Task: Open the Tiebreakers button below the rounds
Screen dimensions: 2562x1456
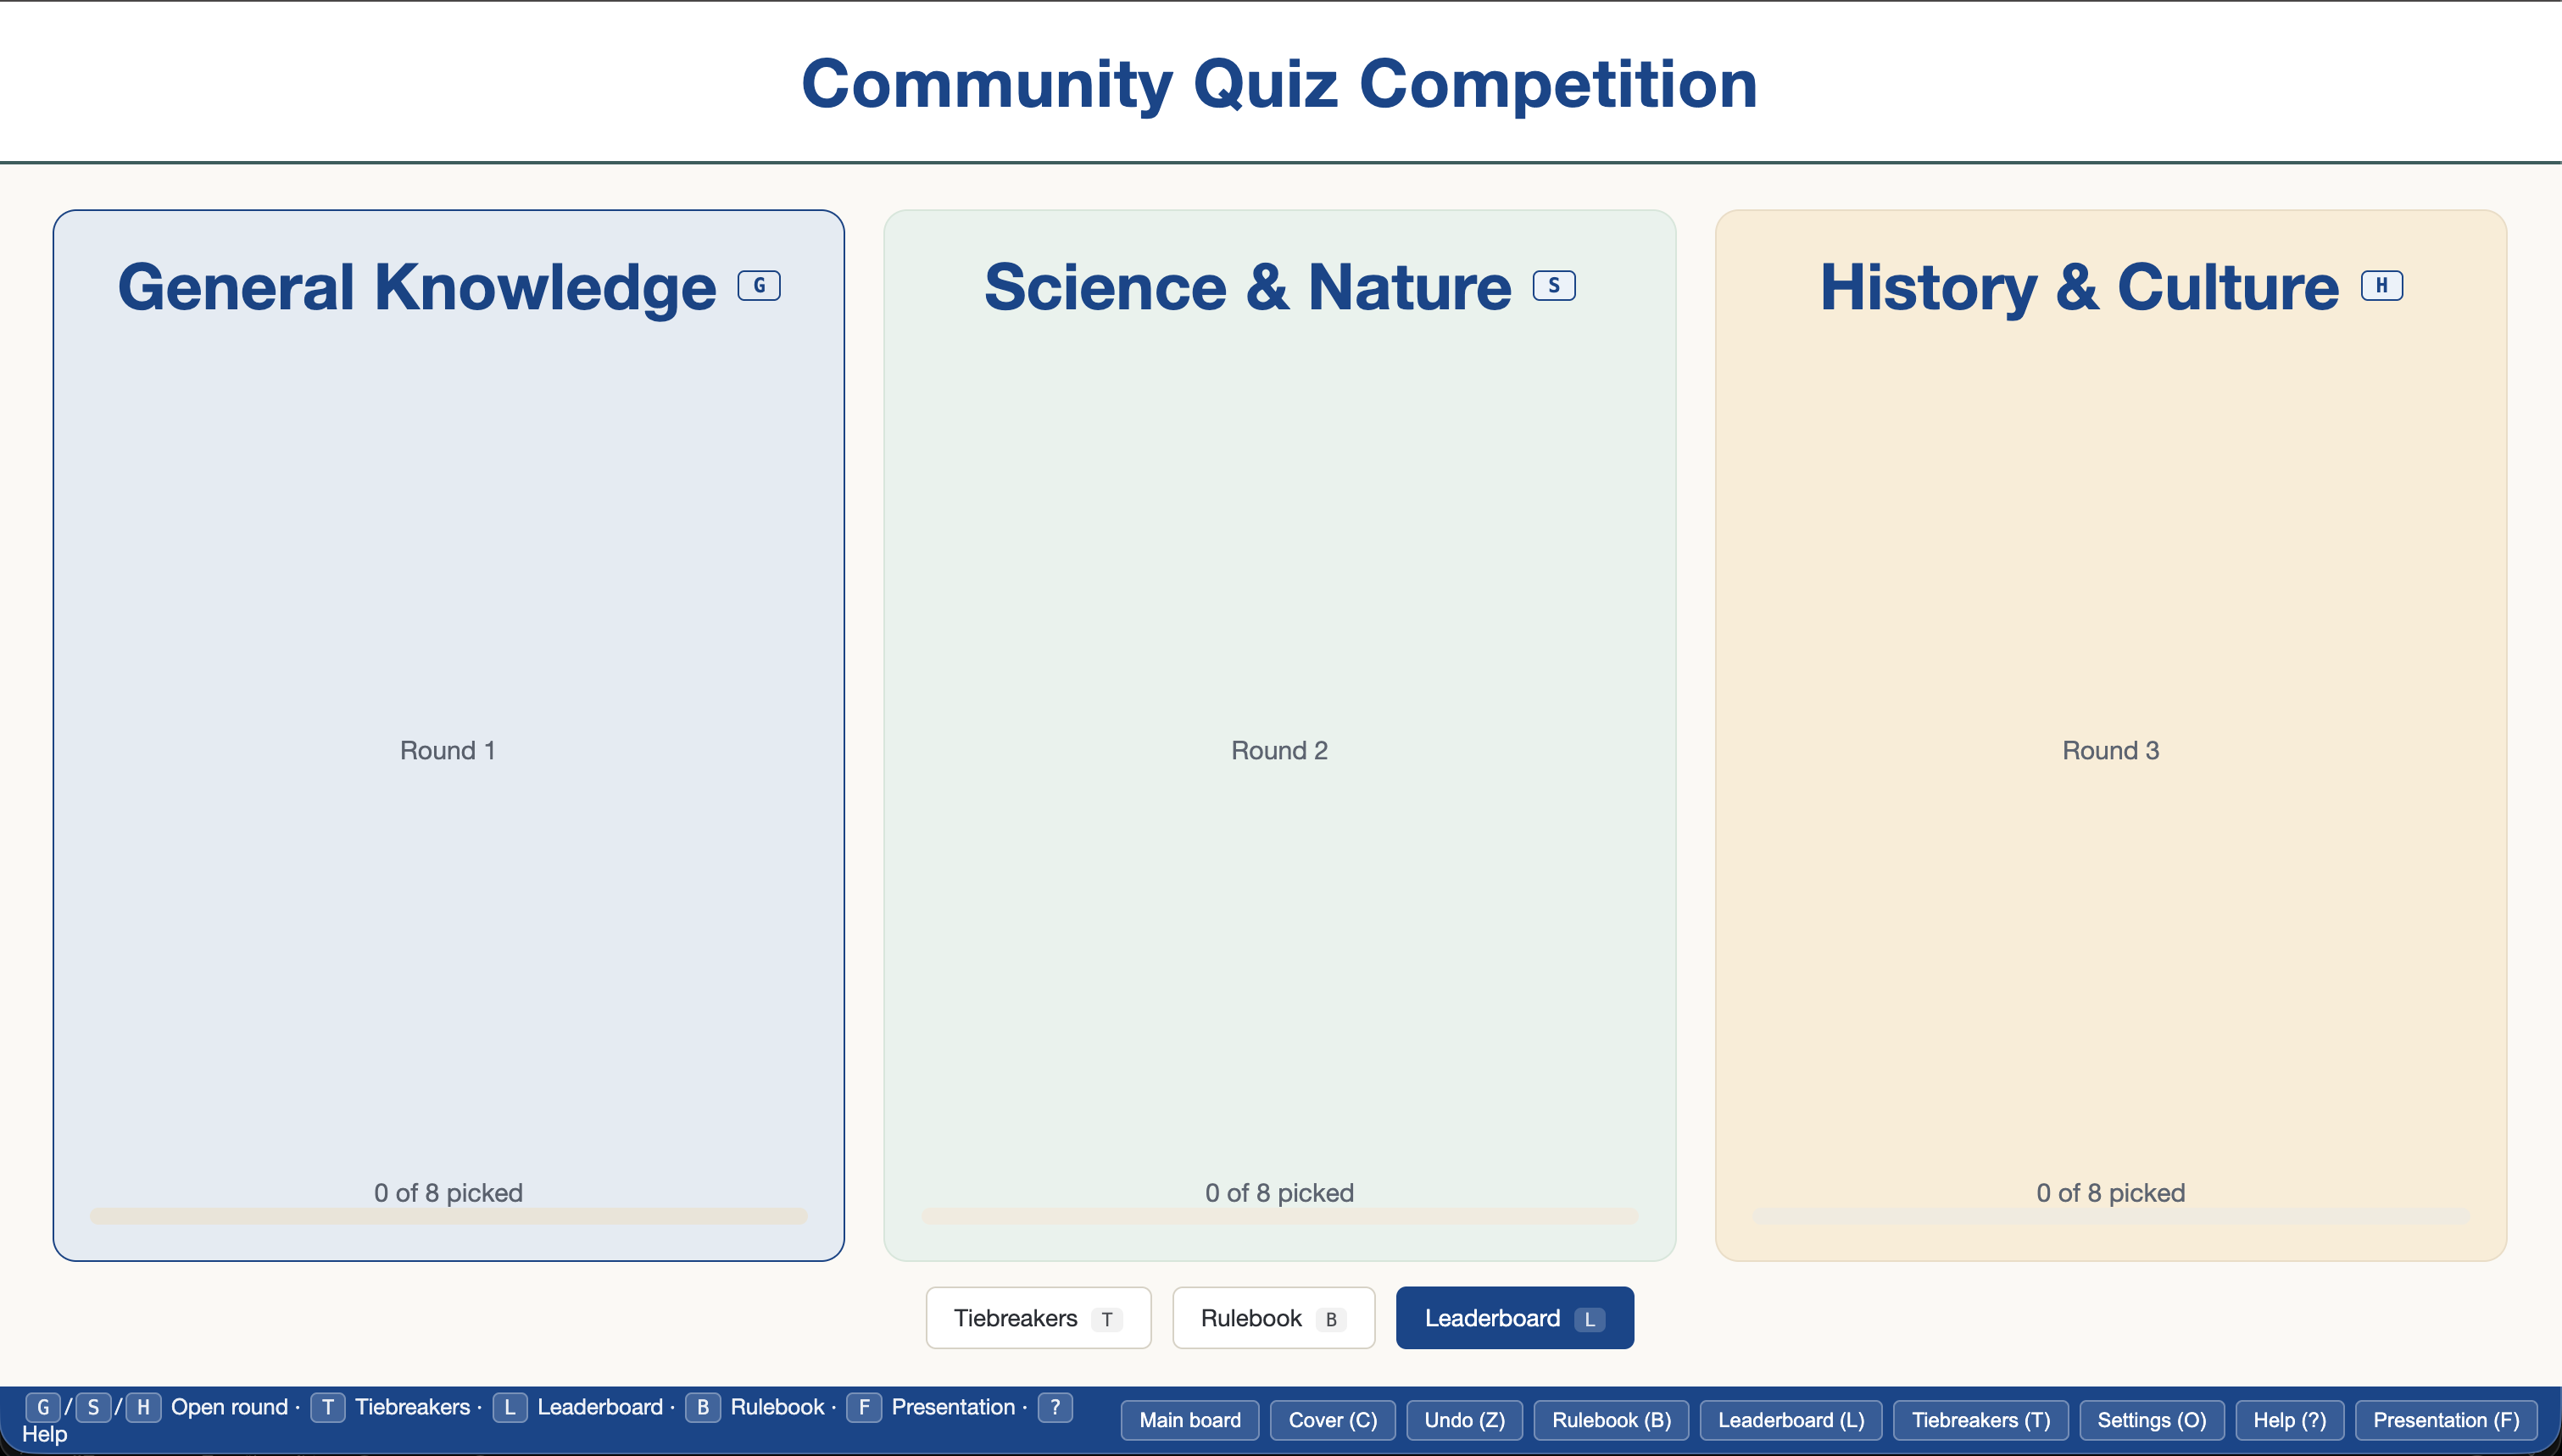Action: [x=1038, y=1318]
